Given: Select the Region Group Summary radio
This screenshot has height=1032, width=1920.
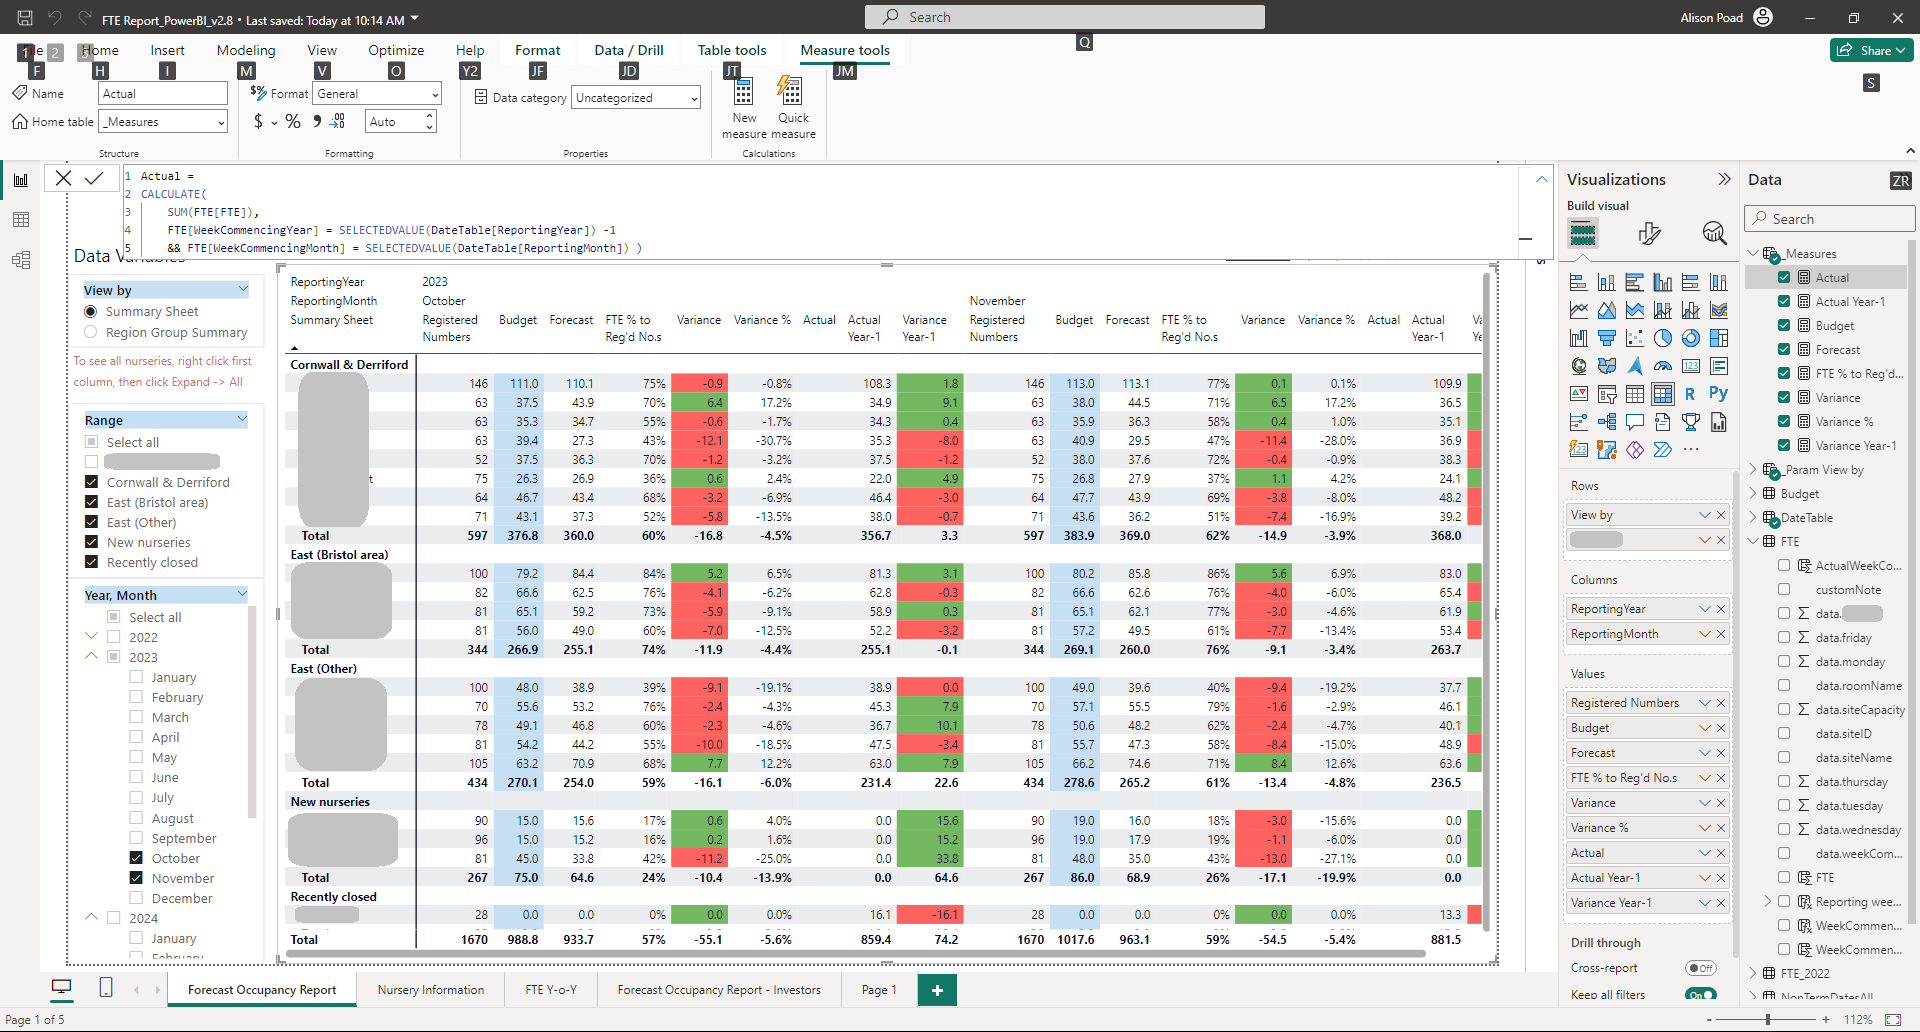Looking at the screenshot, I should coord(91,332).
